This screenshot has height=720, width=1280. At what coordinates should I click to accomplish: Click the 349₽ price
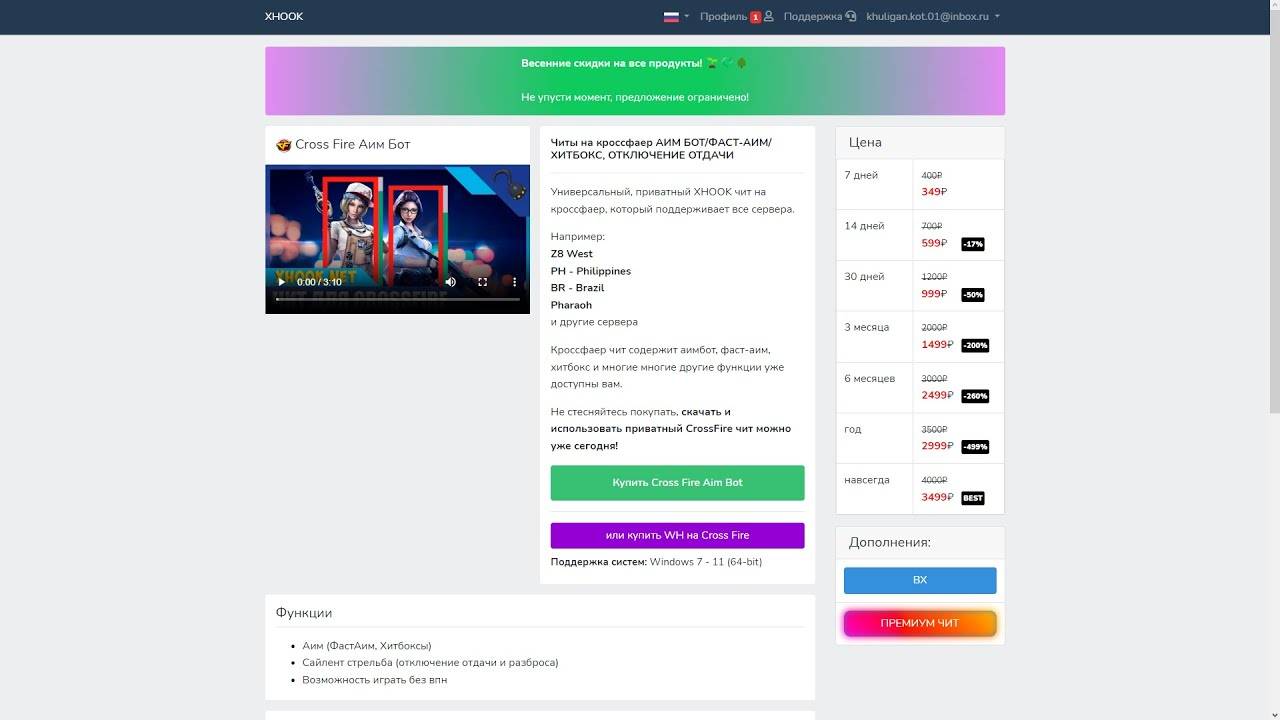[934, 192]
